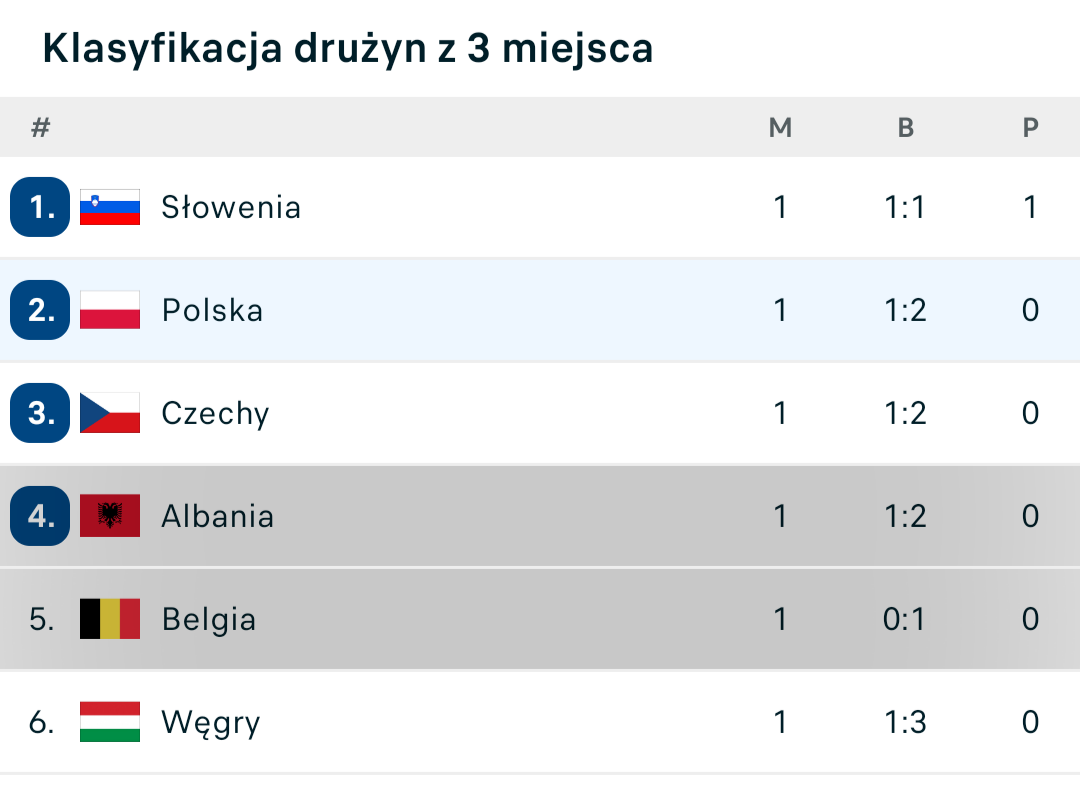
Task: Open the Węgry team name
Action: [211, 723]
